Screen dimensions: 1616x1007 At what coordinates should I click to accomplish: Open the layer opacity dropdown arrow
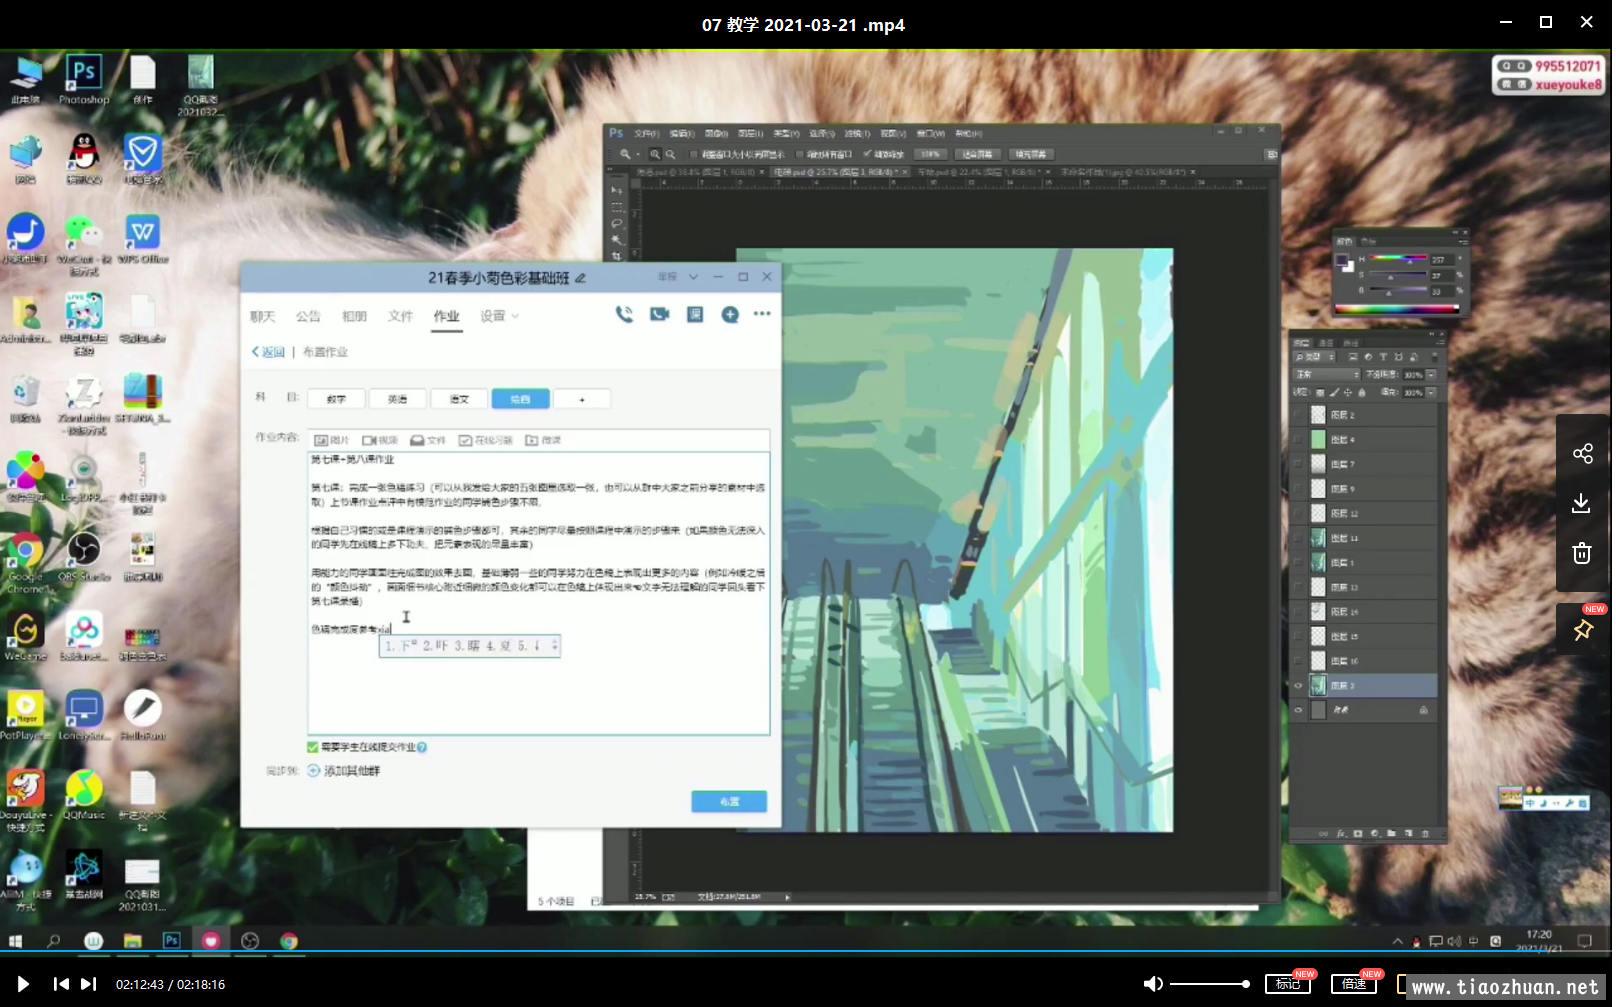point(1431,374)
